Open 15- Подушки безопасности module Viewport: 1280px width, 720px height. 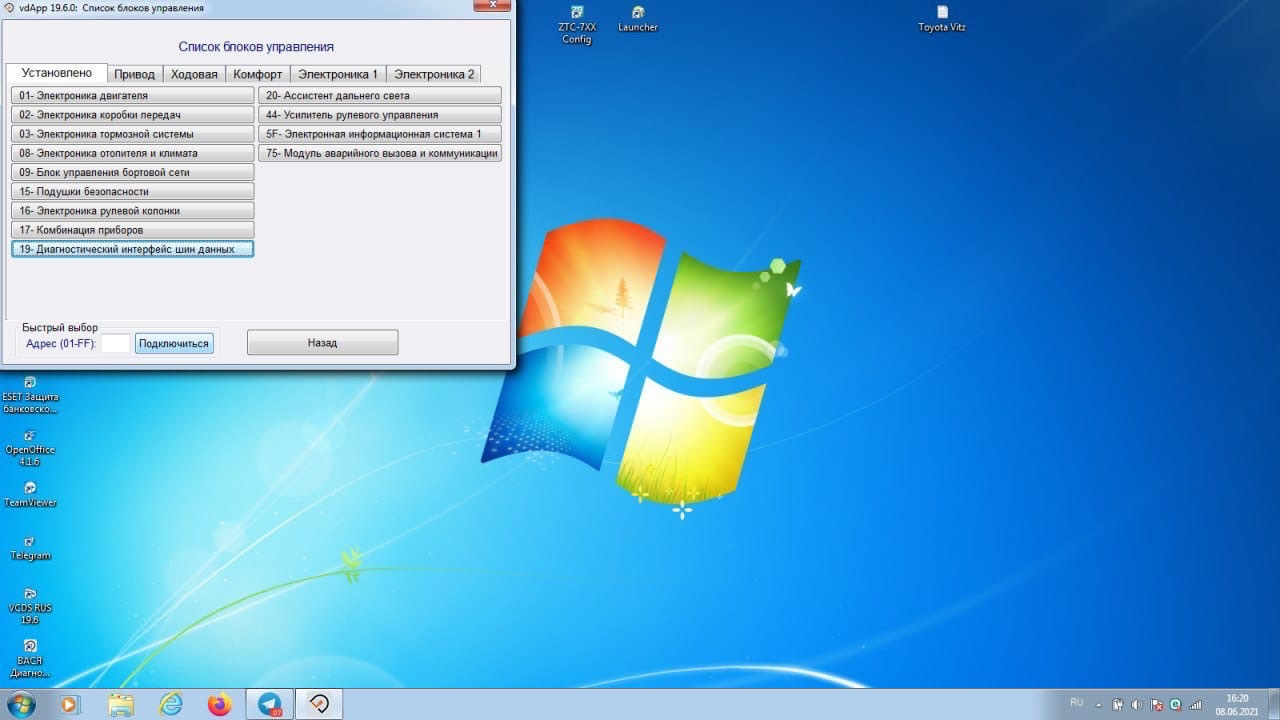133,191
